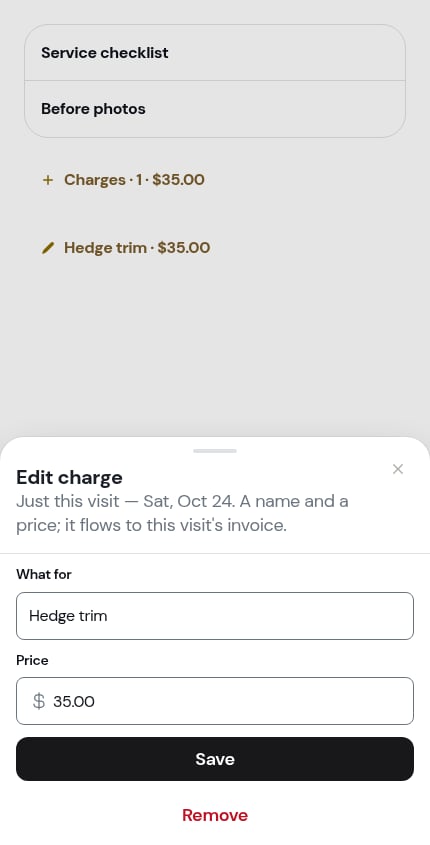Open the Service checklist row

(215, 53)
